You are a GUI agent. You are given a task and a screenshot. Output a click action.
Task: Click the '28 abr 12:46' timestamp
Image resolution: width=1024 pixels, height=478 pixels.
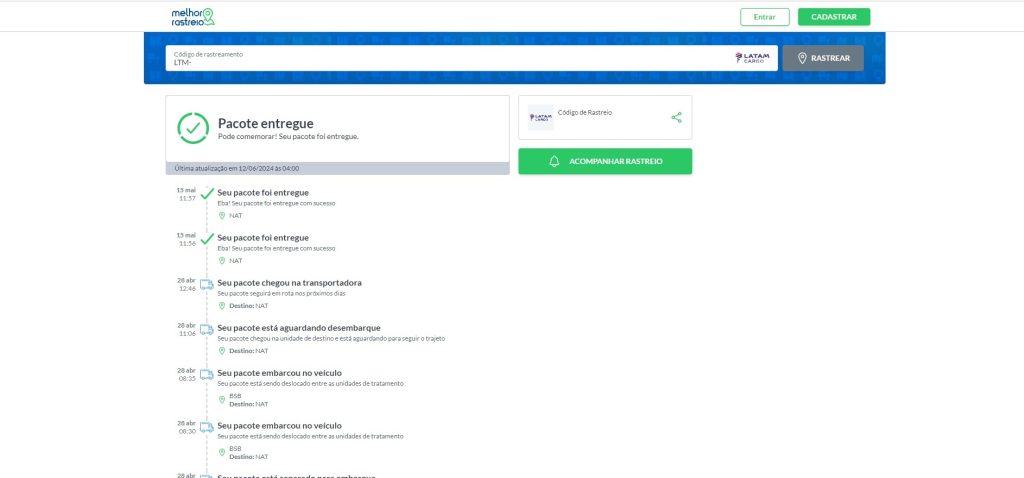(186, 284)
